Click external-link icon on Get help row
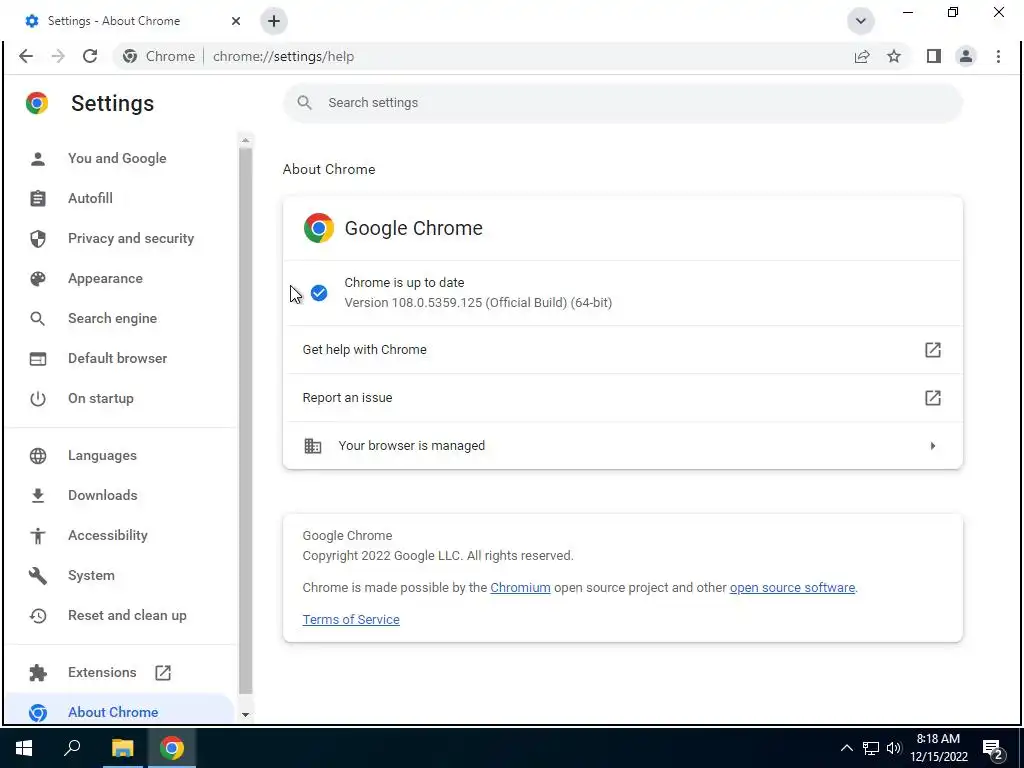The height and width of the screenshot is (768, 1024). tap(933, 349)
